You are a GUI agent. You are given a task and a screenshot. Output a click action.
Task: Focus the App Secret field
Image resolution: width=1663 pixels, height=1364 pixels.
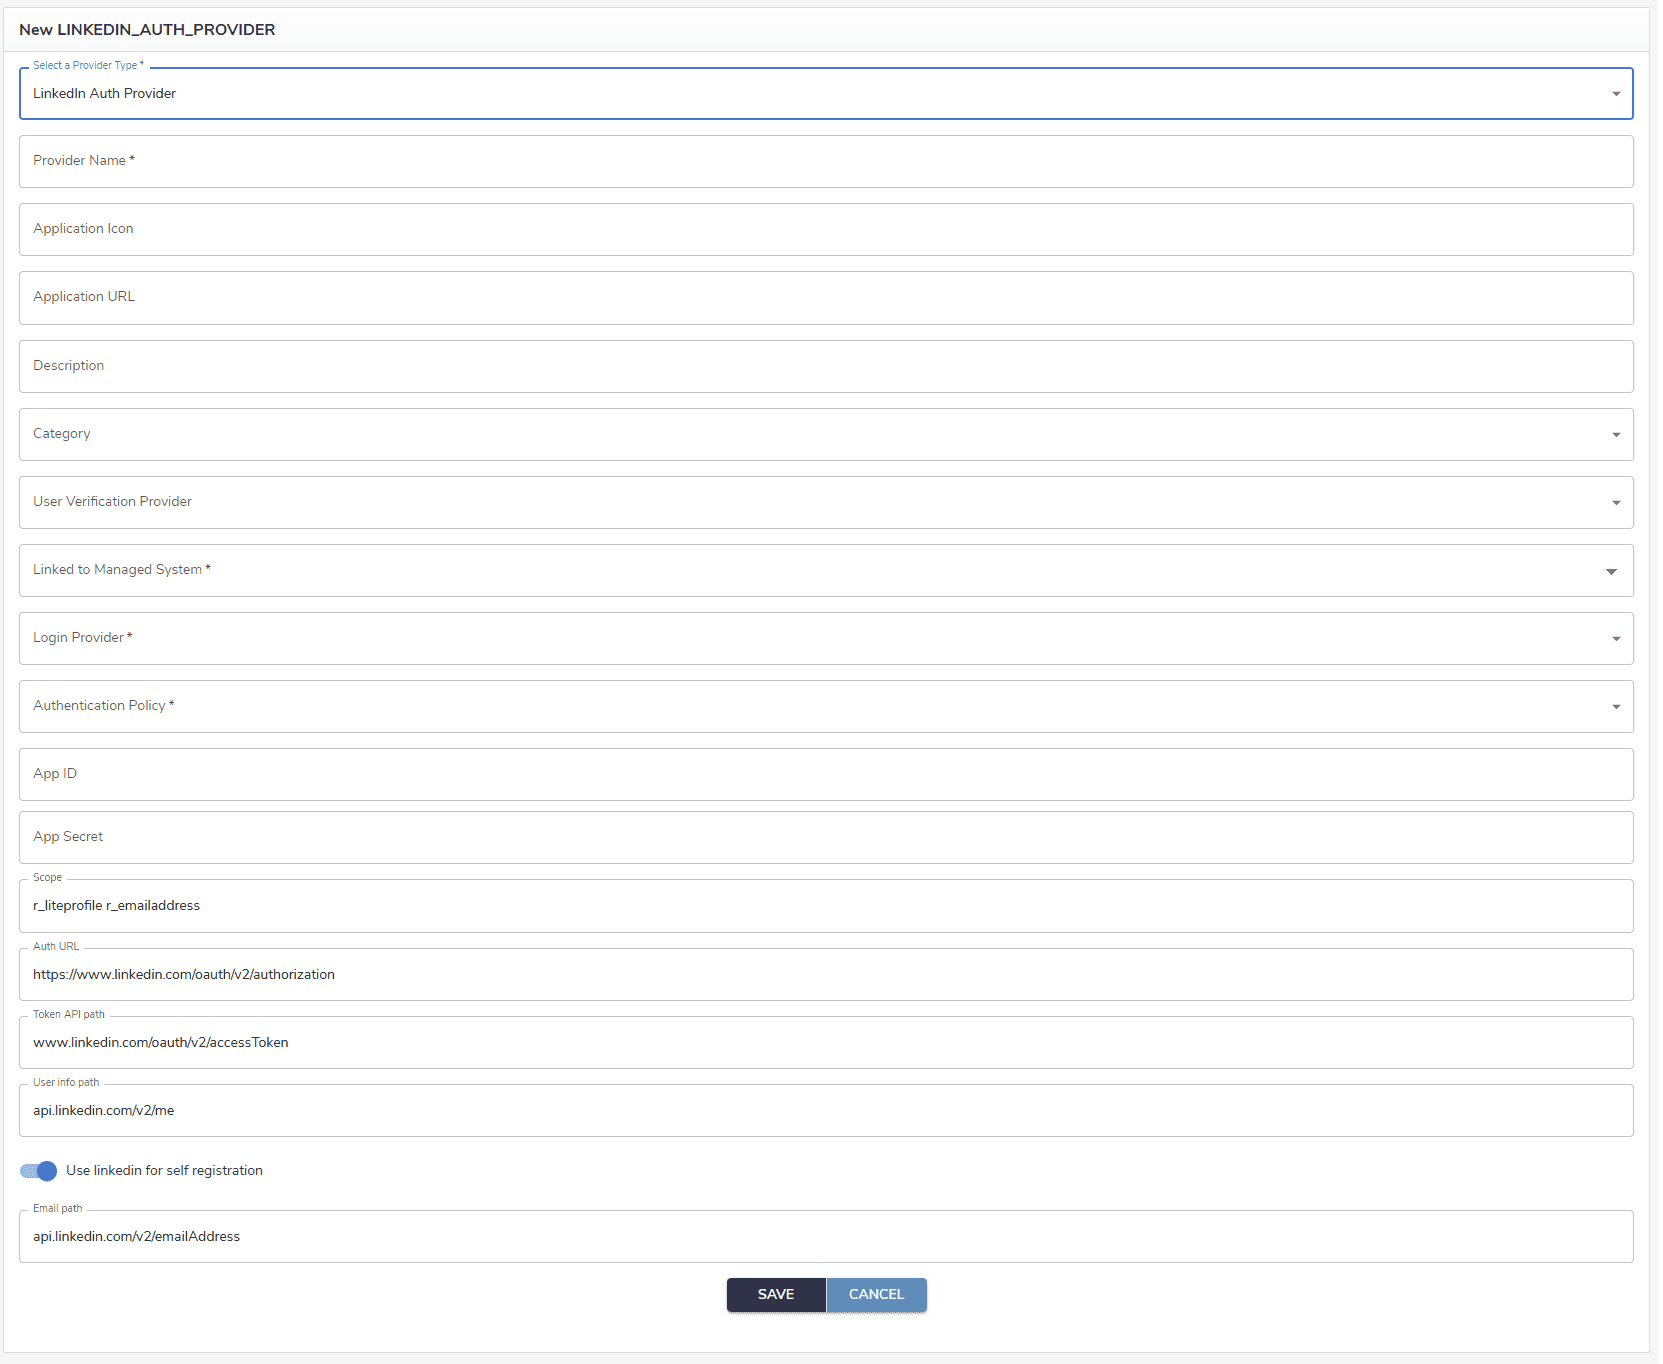pos(825,838)
